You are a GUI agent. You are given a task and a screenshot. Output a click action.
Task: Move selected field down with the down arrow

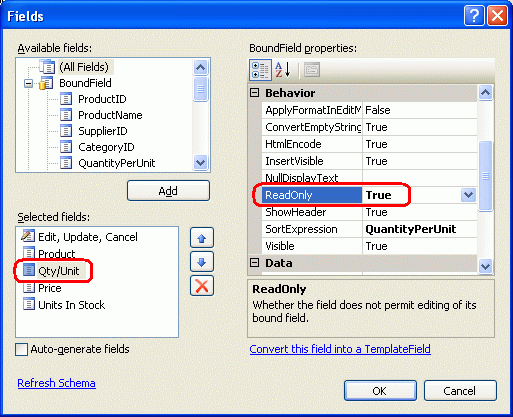pos(202,262)
